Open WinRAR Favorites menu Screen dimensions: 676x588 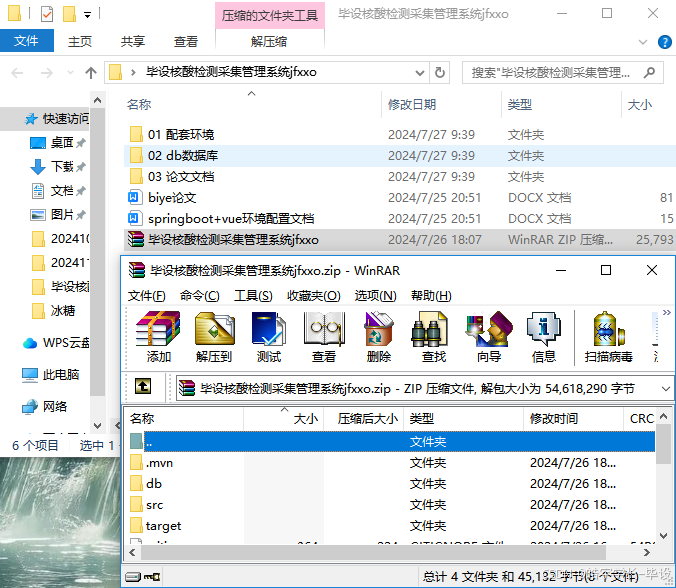[313, 296]
